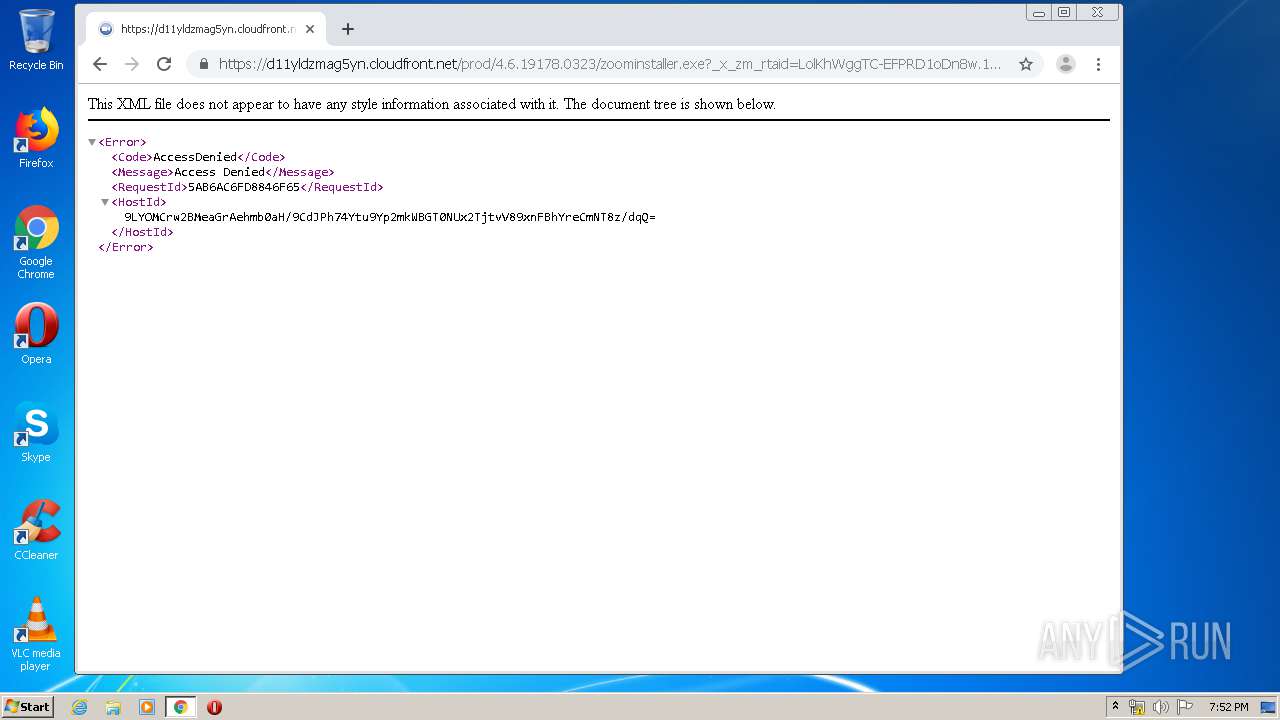Click Opera icon in taskbar
The image size is (1280, 720).
tap(214, 707)
